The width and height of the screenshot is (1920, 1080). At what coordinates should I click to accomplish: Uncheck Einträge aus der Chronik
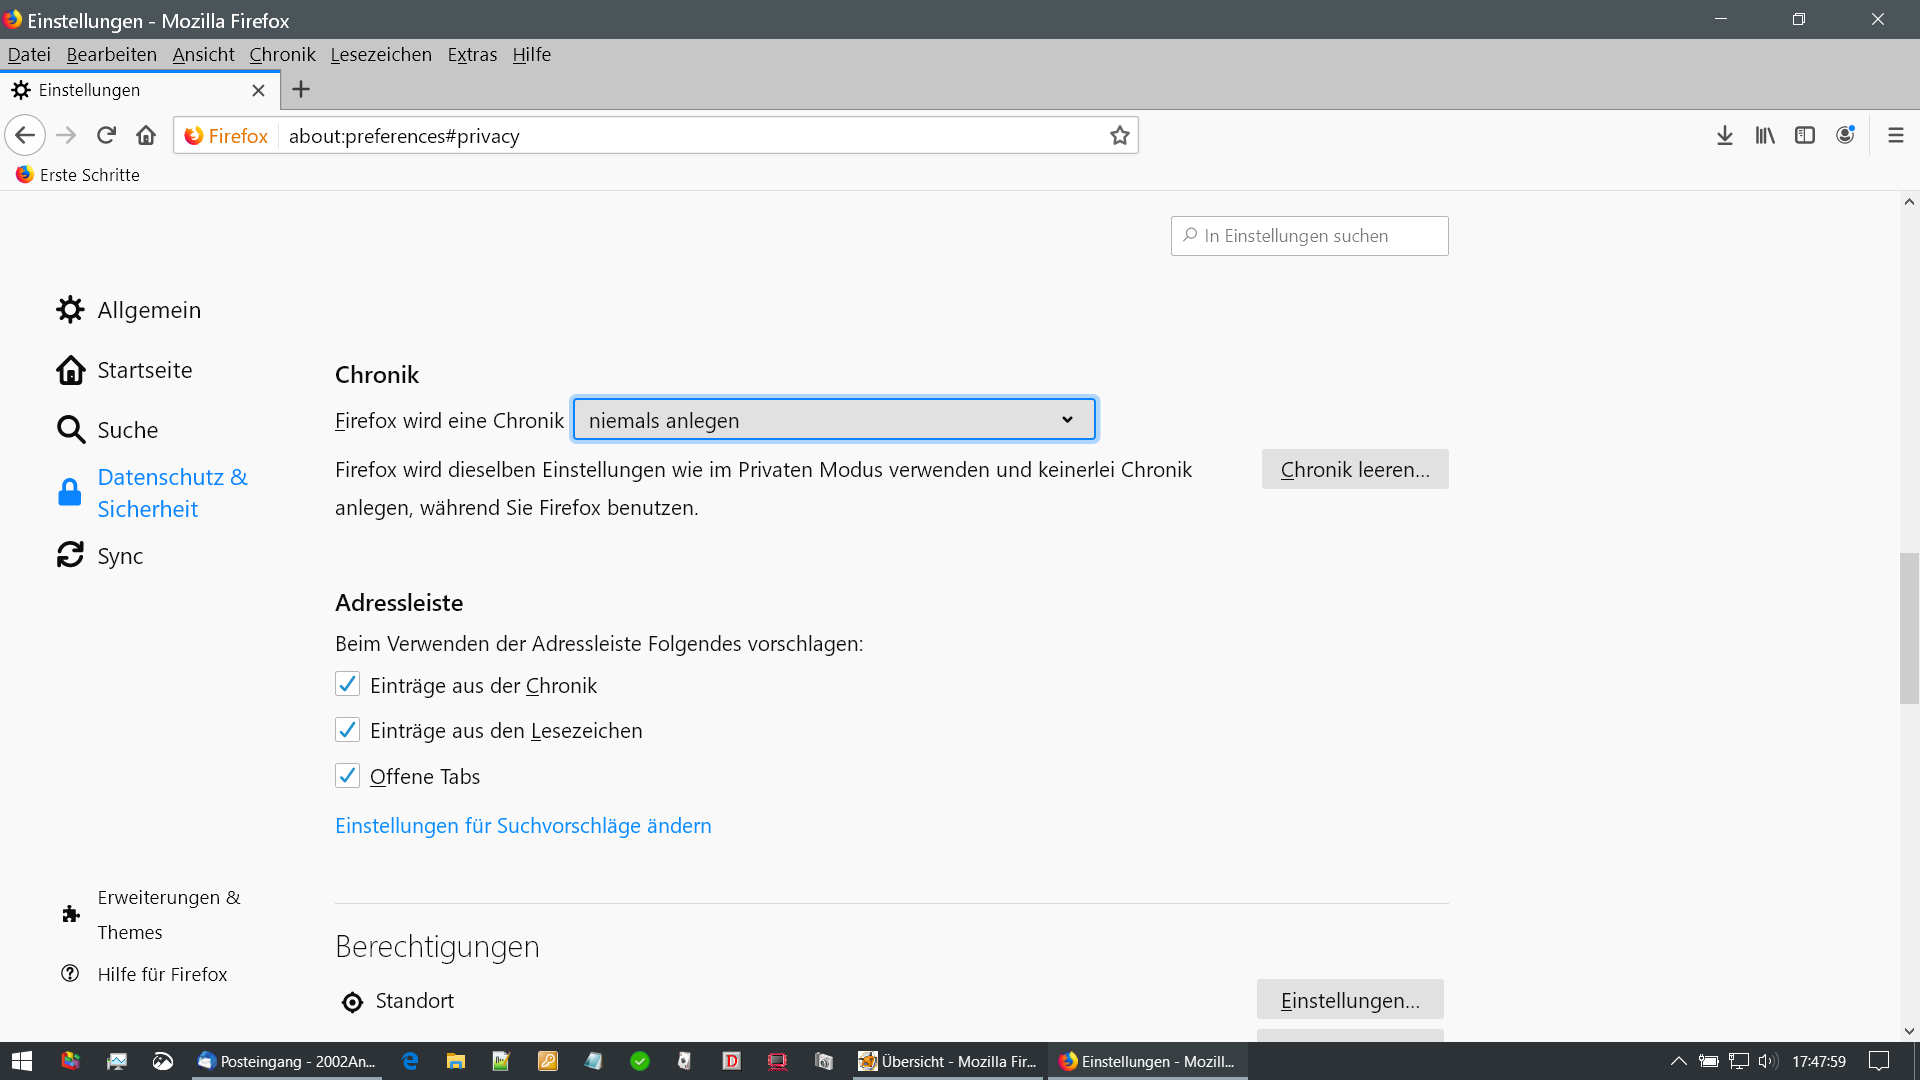[347, 685]
